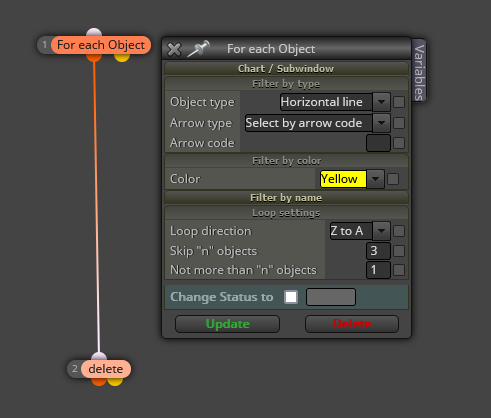
Task: Click the orange output connector under 'delete'
Action: pyautogui.click(x=99, y=382)
